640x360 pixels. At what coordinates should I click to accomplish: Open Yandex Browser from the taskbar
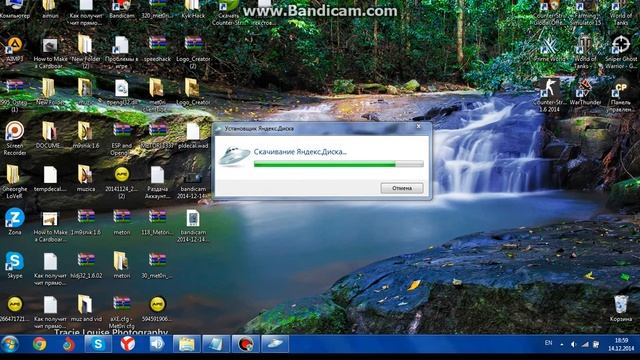coord(128,344)
